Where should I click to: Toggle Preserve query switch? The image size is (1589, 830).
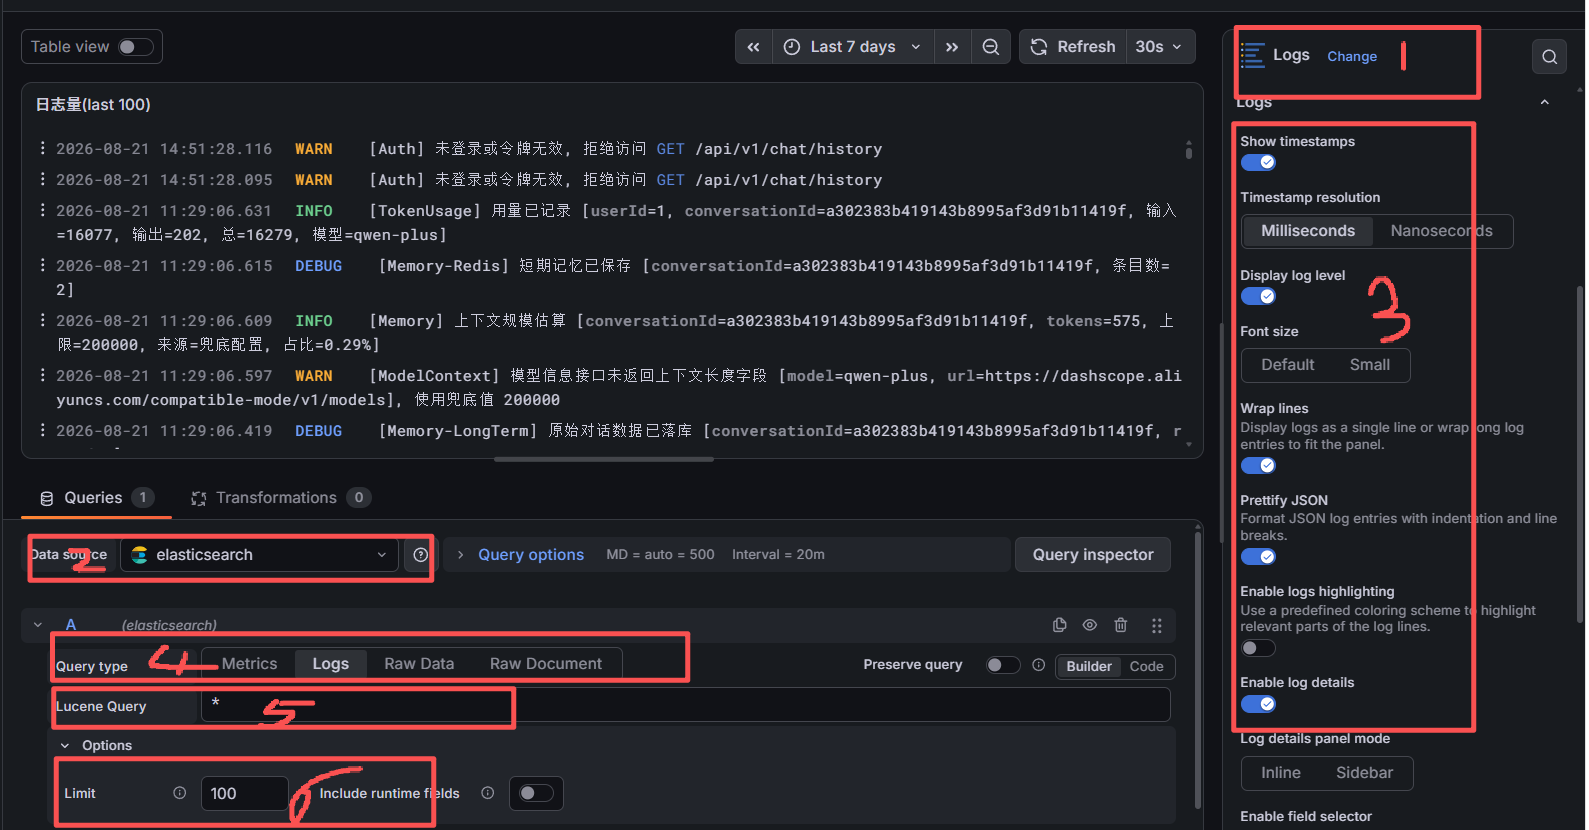click(1003, 665)
